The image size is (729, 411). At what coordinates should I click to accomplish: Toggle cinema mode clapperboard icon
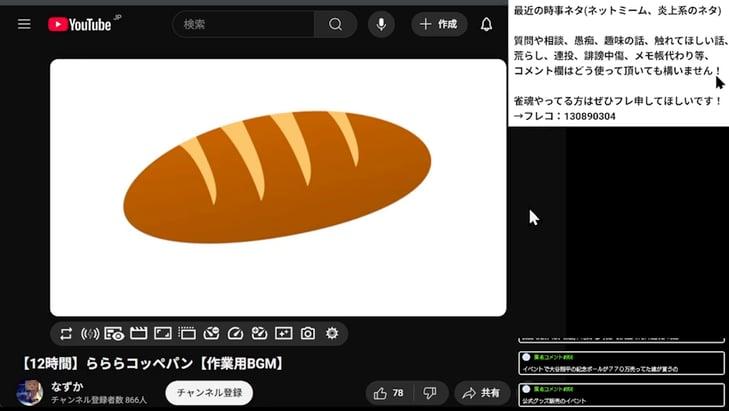(139, 333)
